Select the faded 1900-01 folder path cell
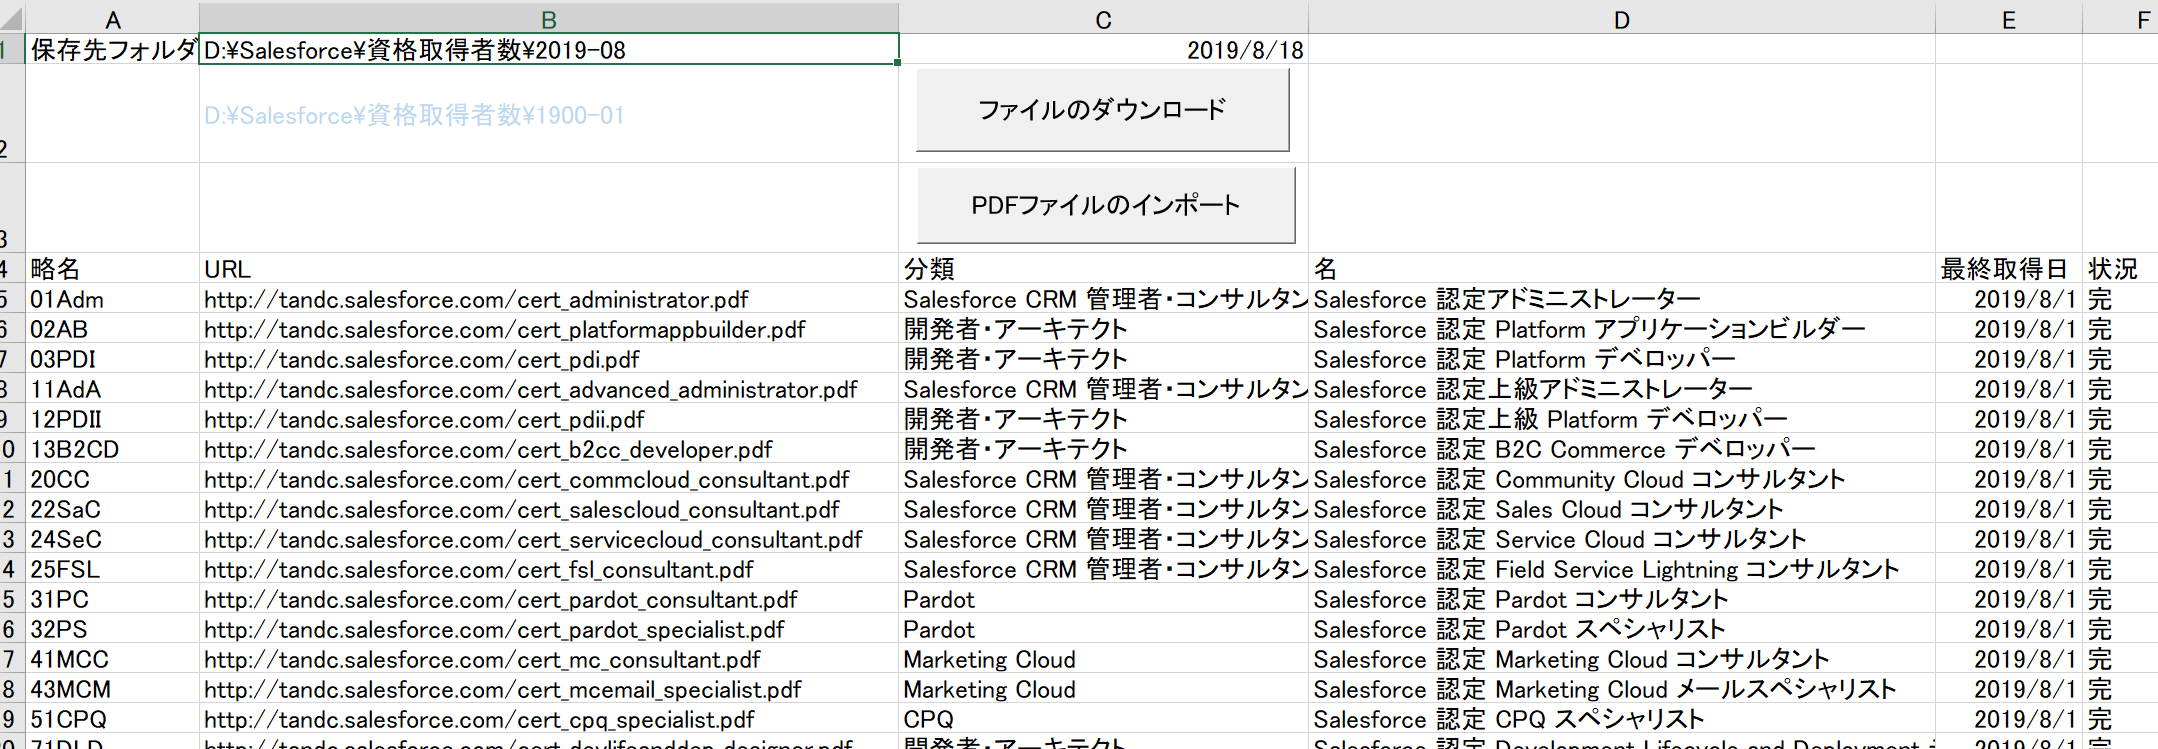Screen dimensions: 2158x749 click(x=549, y=113)
